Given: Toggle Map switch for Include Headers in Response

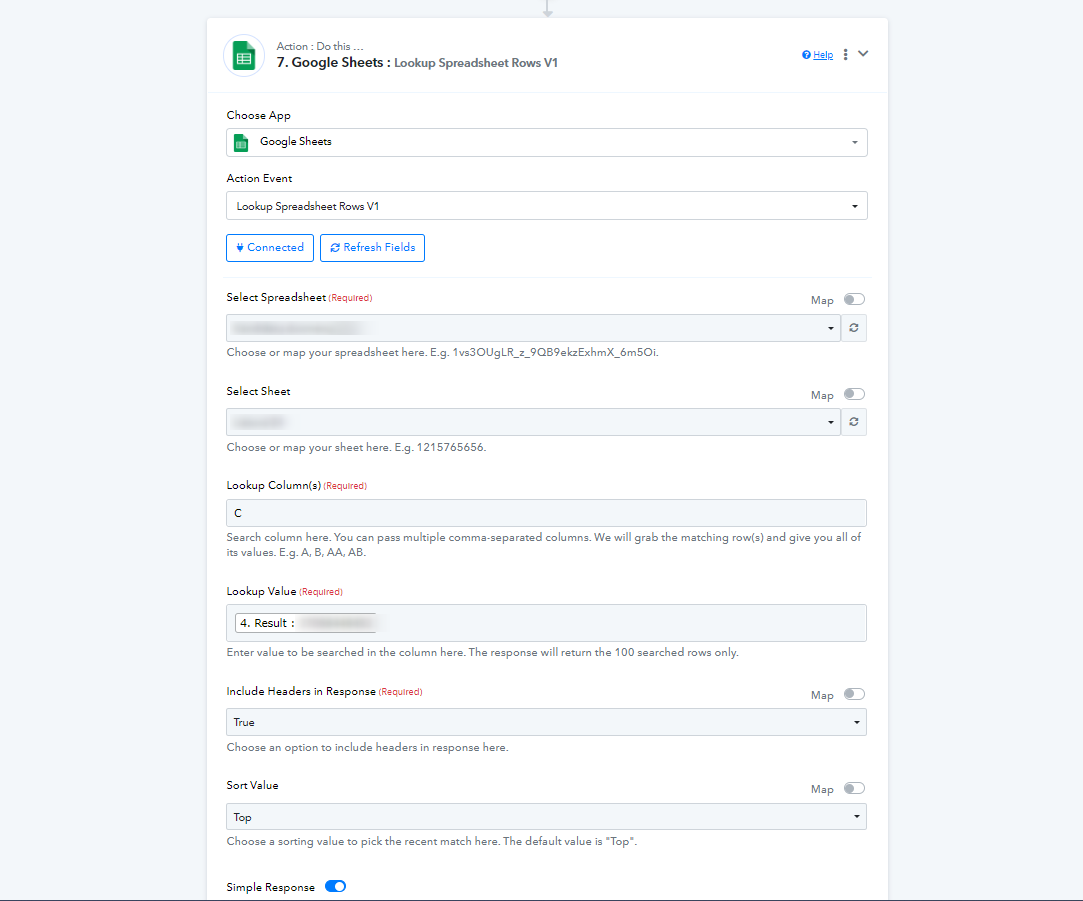Looking at the screenshot, I should (854, 694).
